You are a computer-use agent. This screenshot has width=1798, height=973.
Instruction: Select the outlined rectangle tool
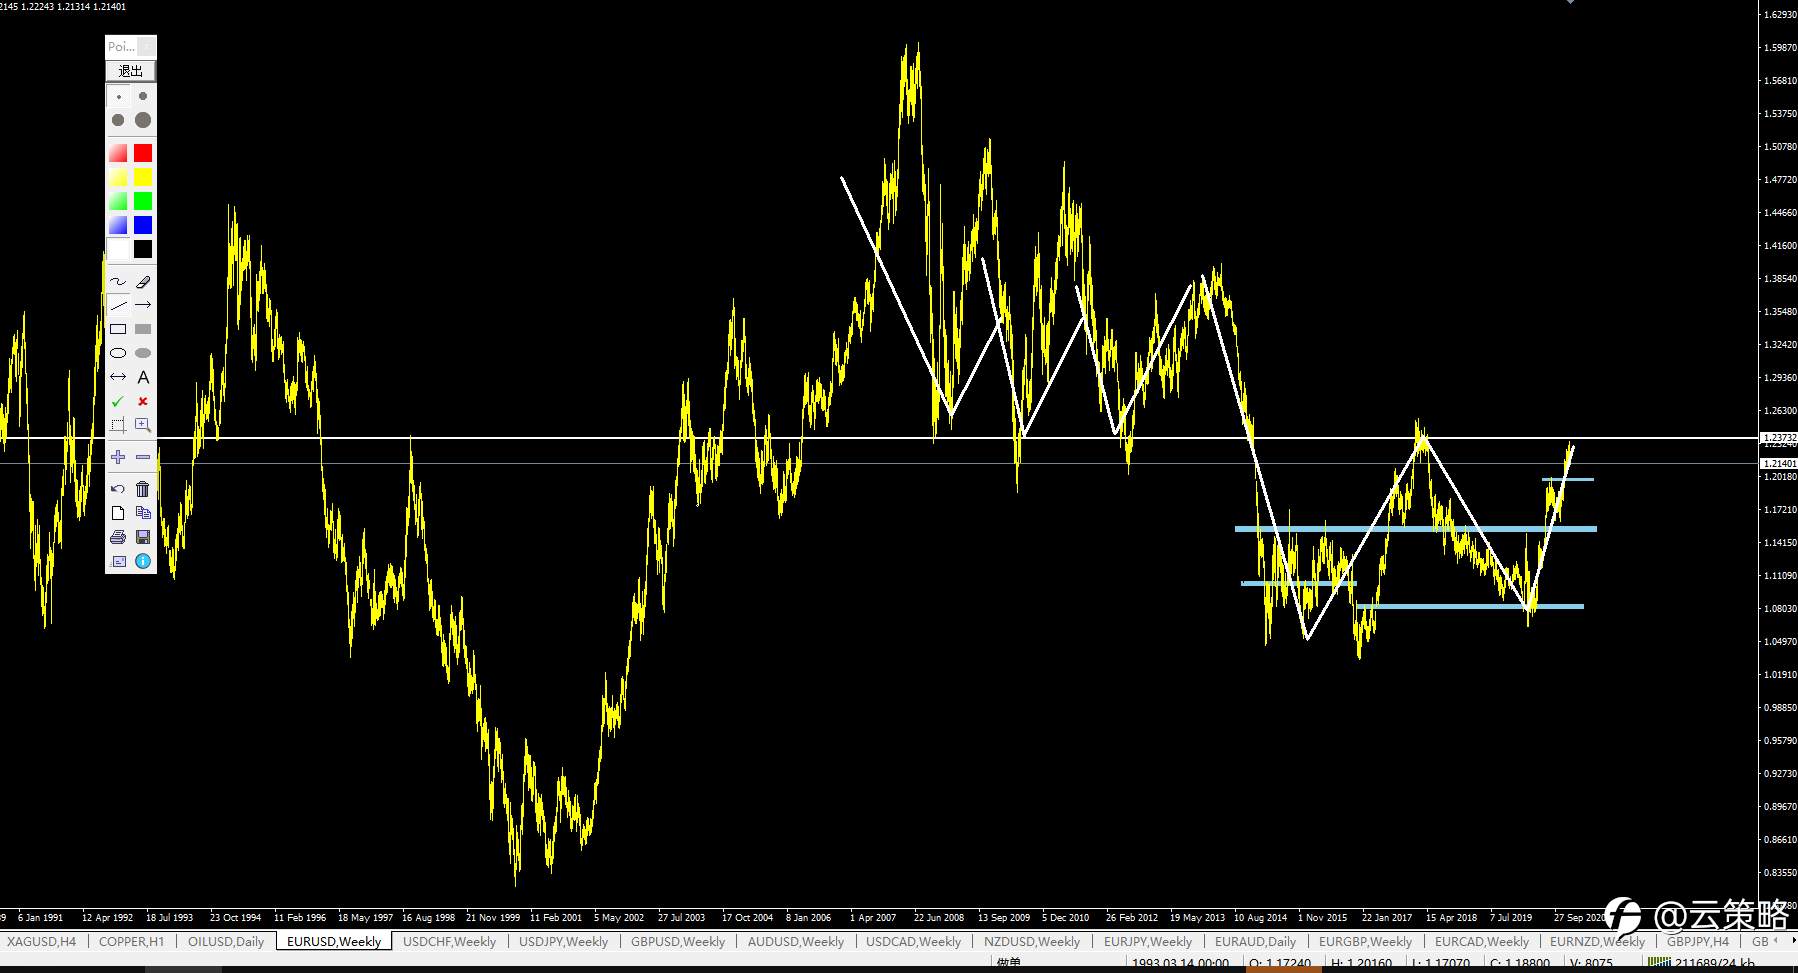coord(118,329)
